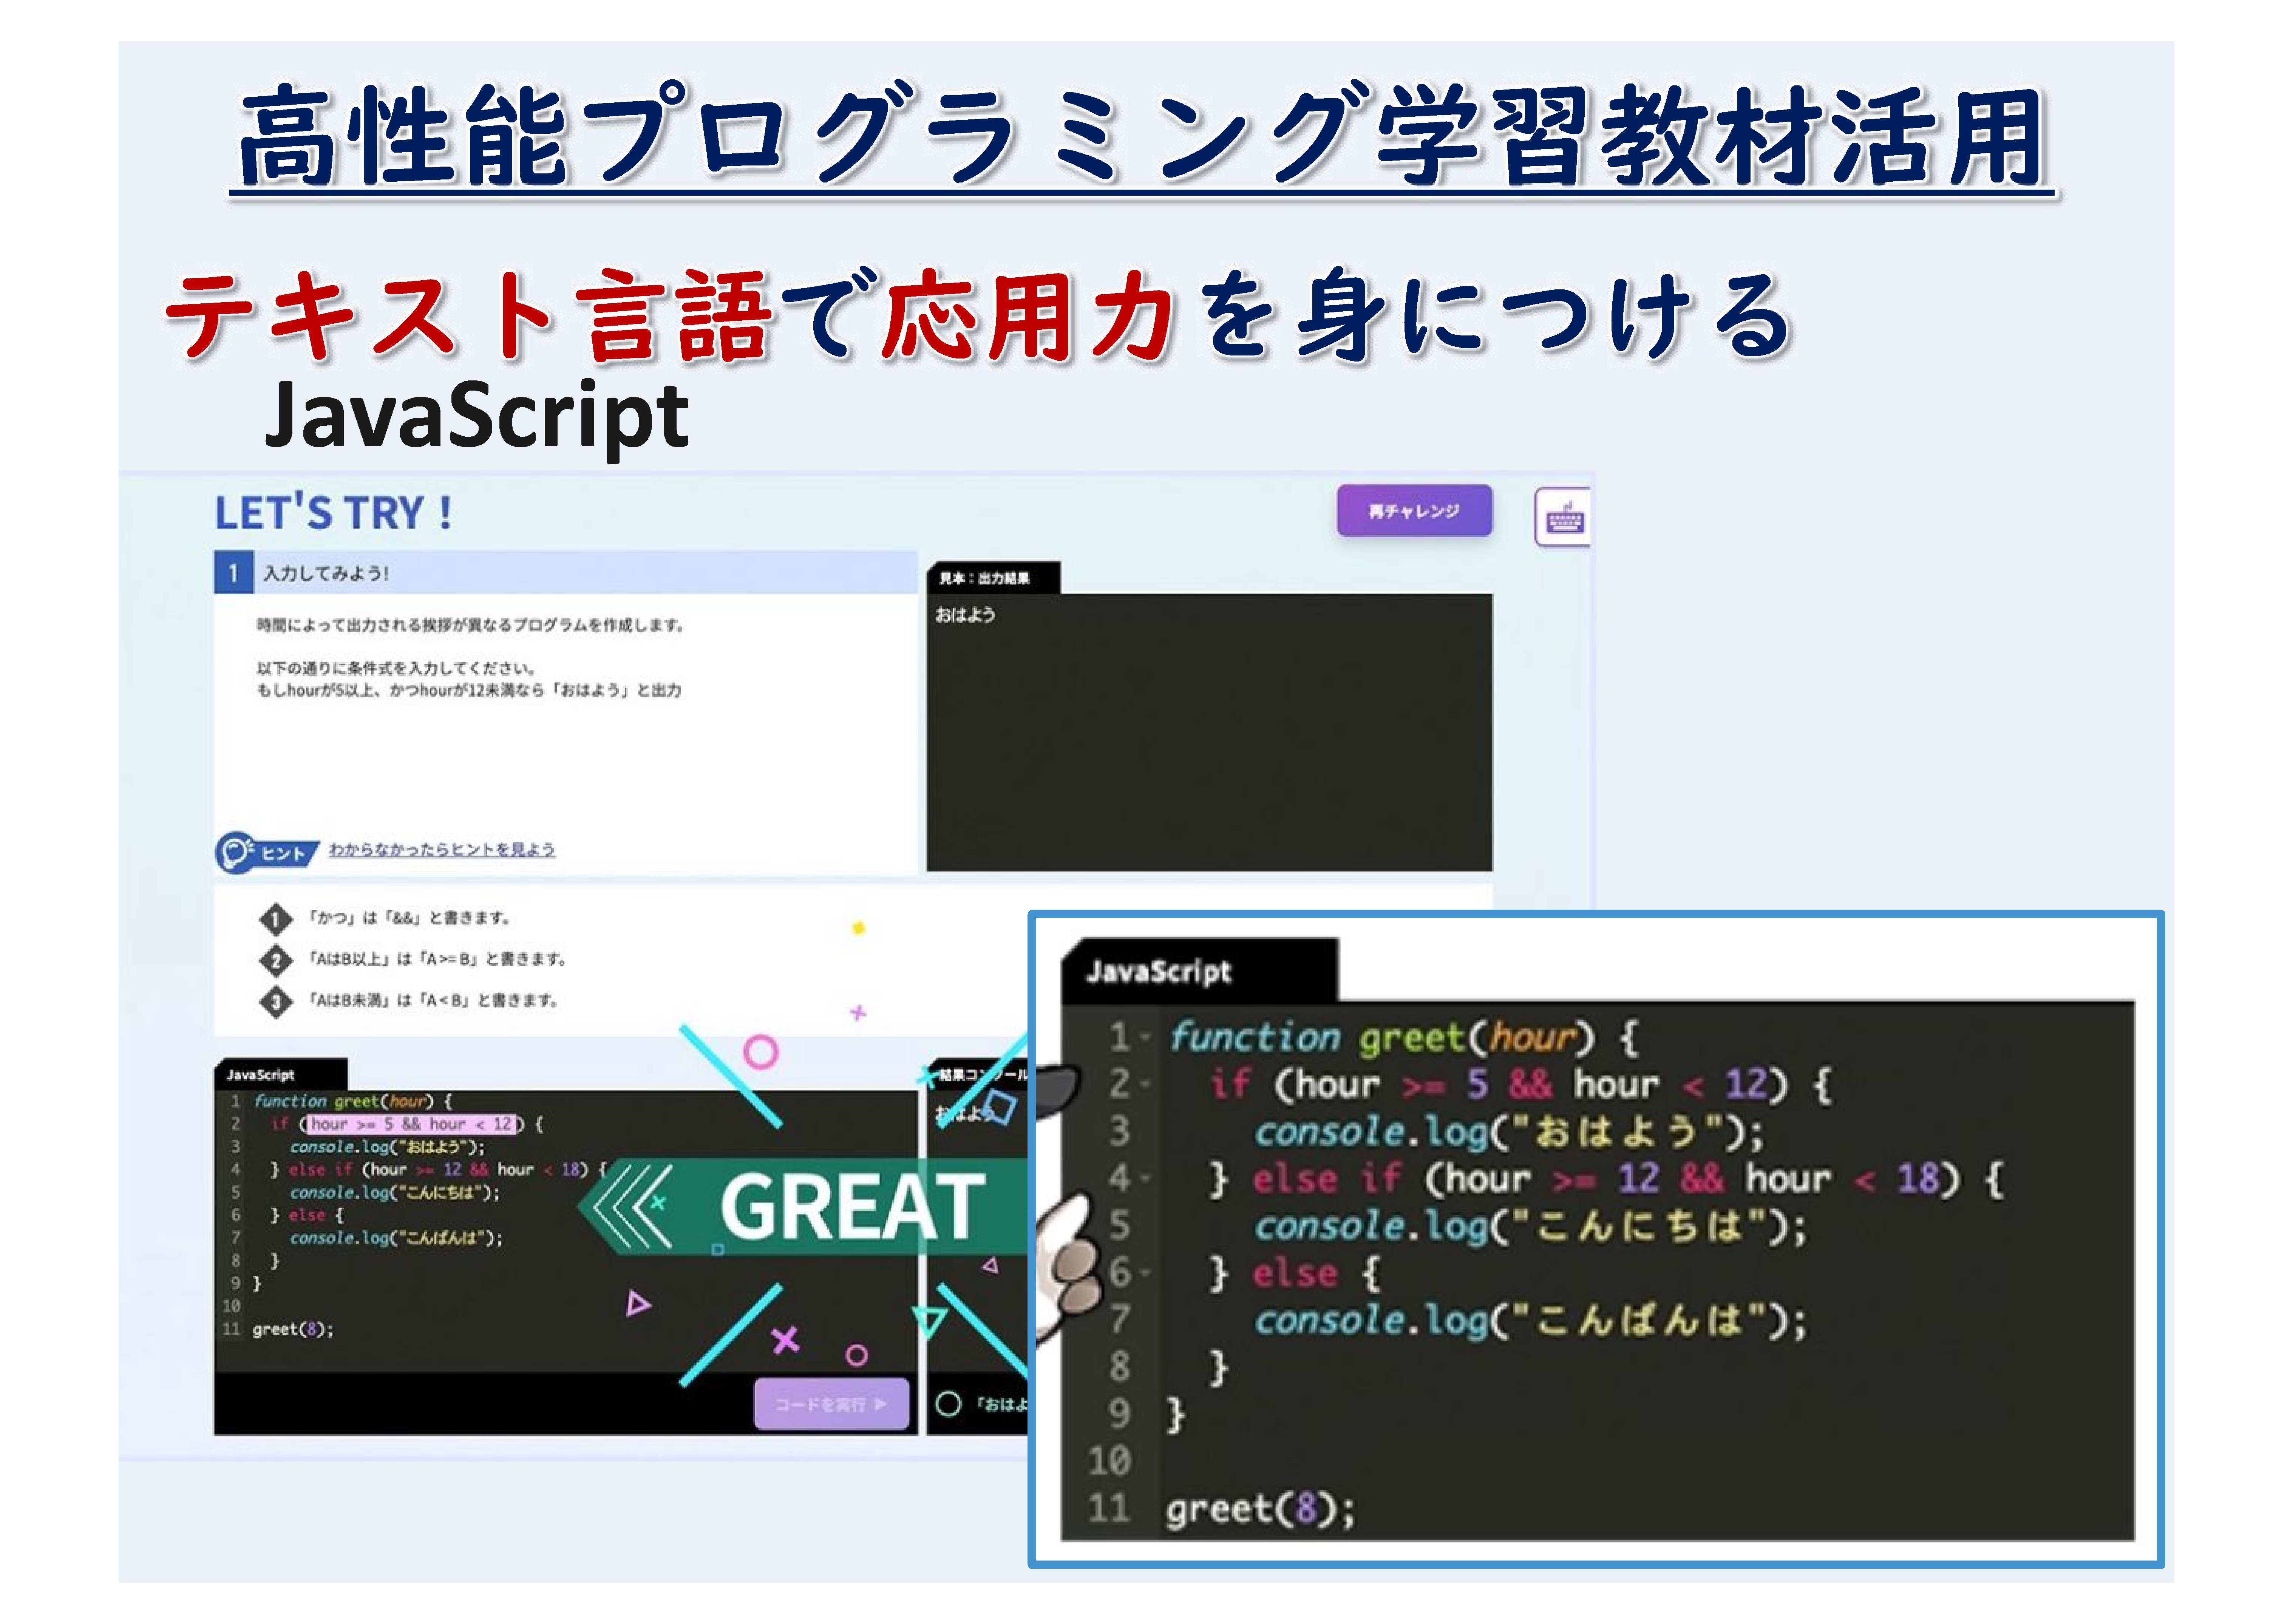Click the 再チャレンジ purple button
2293x1624 pixels.
coord(1414,511)
